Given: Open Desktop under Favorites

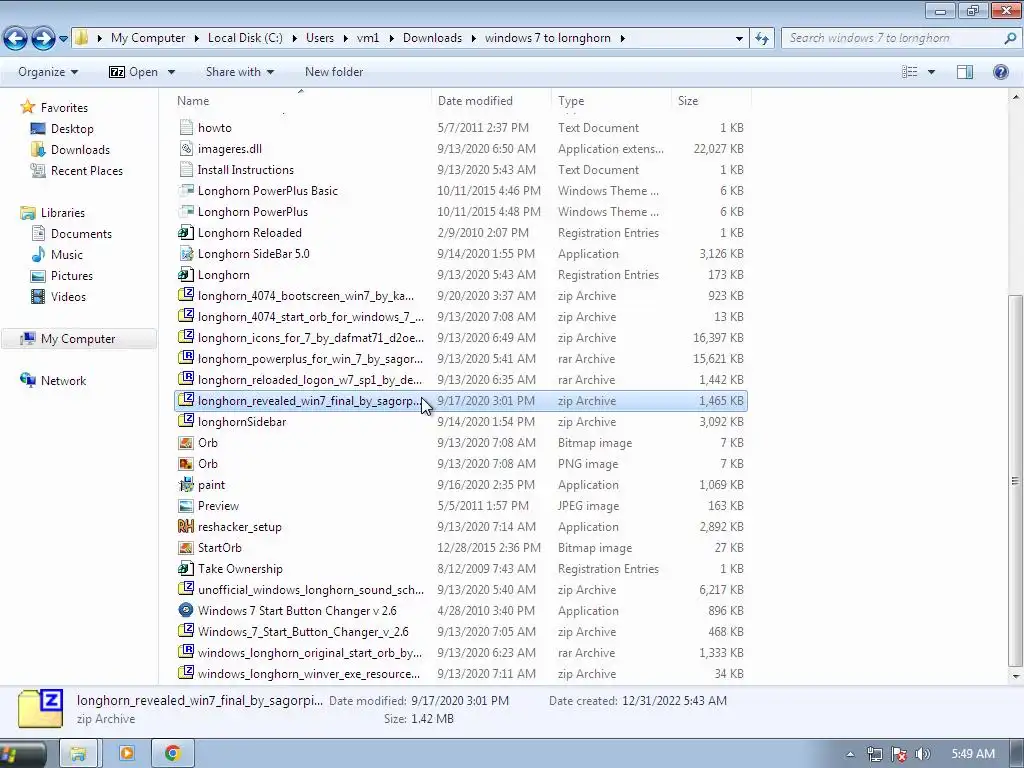Looking at the screenshot, I should click(x=72, y=129).
